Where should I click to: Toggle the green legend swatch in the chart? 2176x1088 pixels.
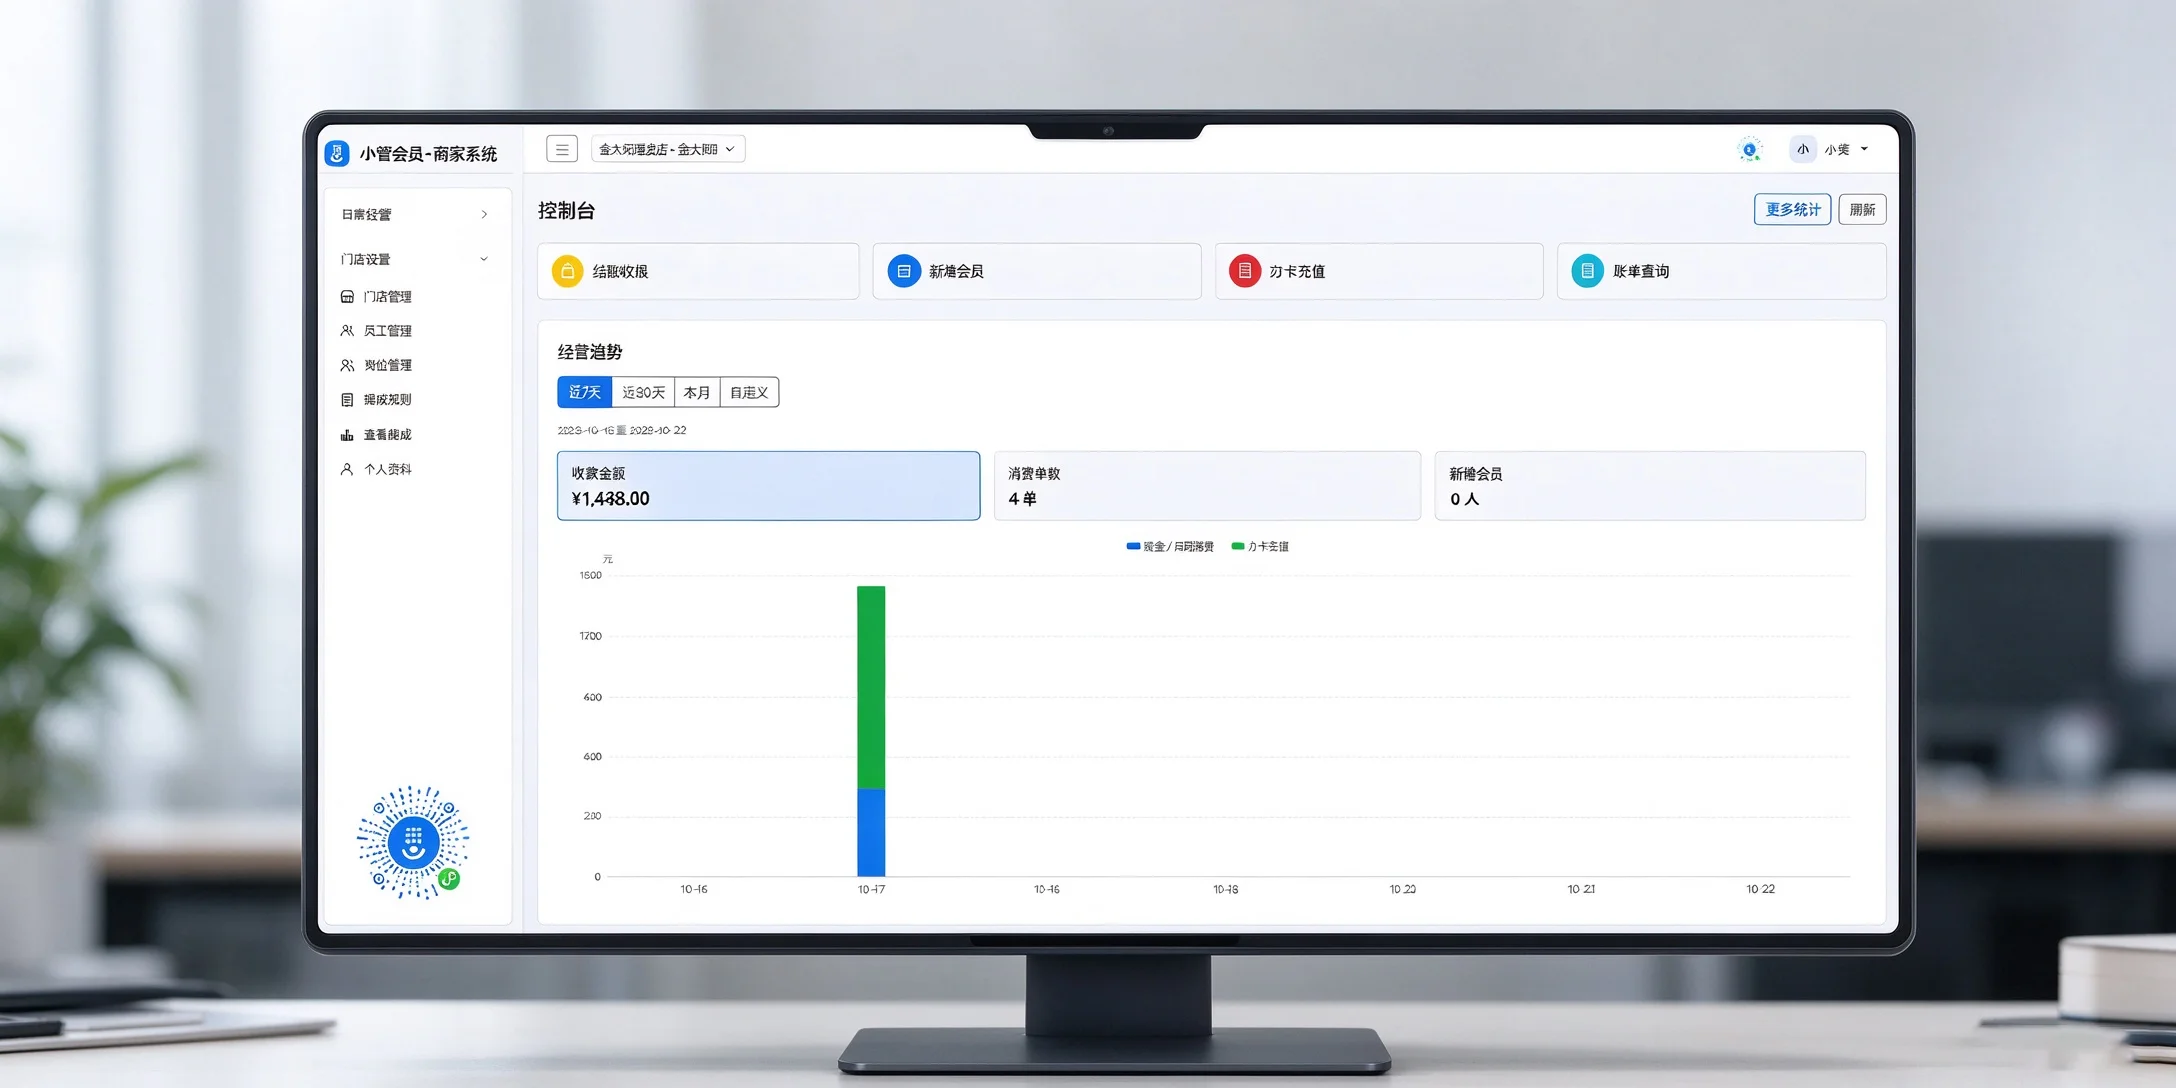pyautogui.click(x=1238, y=546)
